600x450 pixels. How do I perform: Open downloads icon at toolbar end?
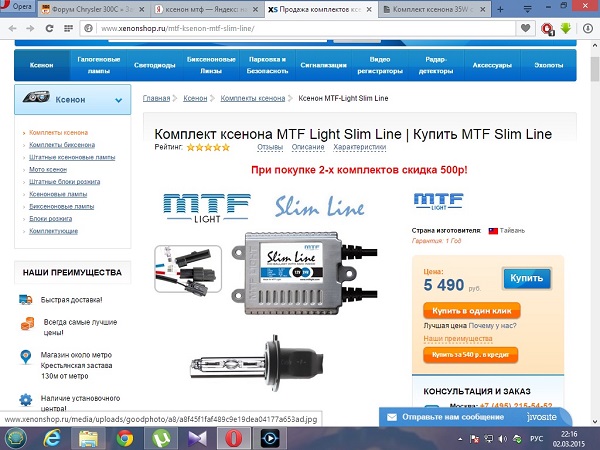point(588,28)
